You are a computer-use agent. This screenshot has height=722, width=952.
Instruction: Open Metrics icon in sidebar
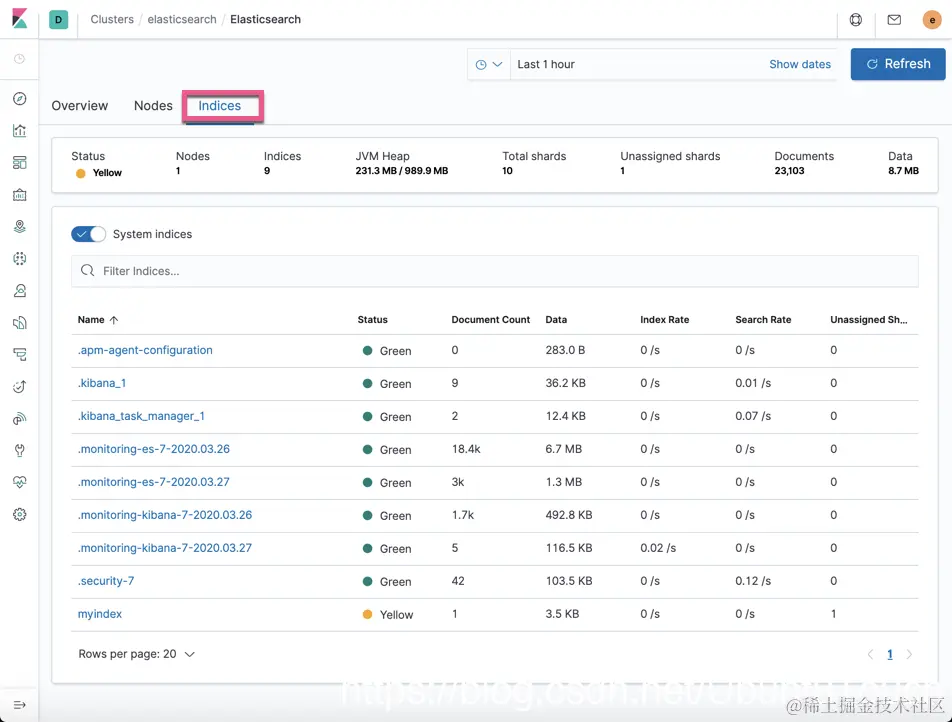19,291
